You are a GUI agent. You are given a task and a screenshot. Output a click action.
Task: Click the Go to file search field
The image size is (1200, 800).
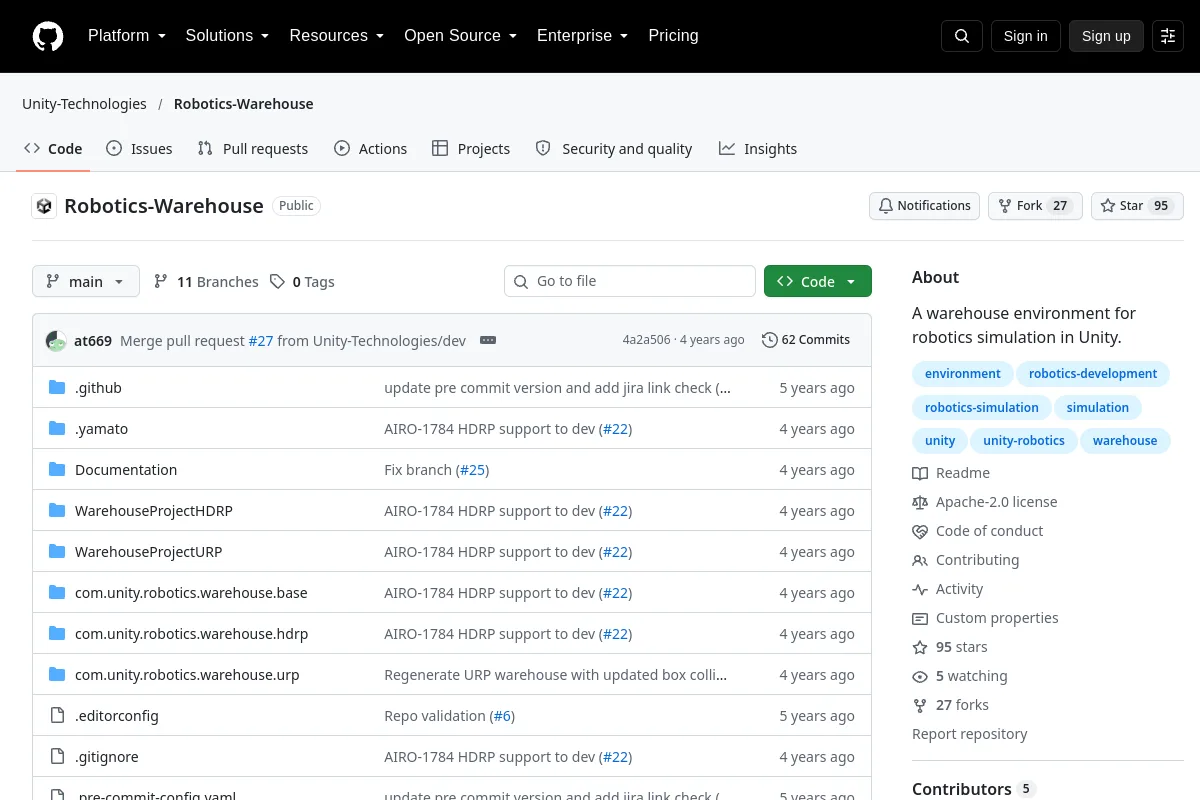630,282
